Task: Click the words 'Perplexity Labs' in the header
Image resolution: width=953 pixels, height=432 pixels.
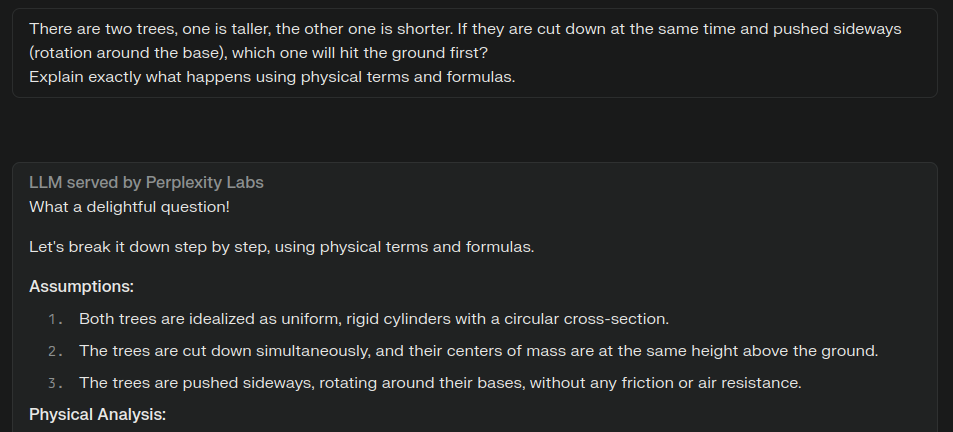Action: (205, 183)
